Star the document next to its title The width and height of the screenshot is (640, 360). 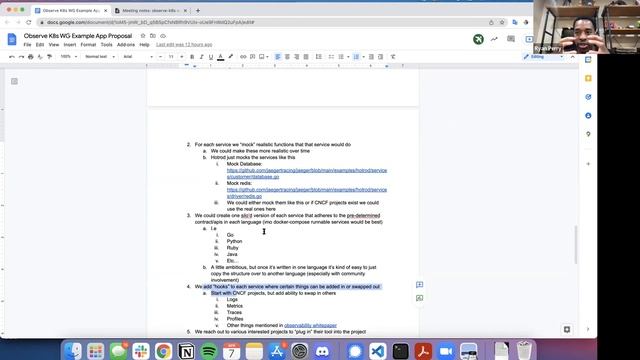click(x=143, y=36)
